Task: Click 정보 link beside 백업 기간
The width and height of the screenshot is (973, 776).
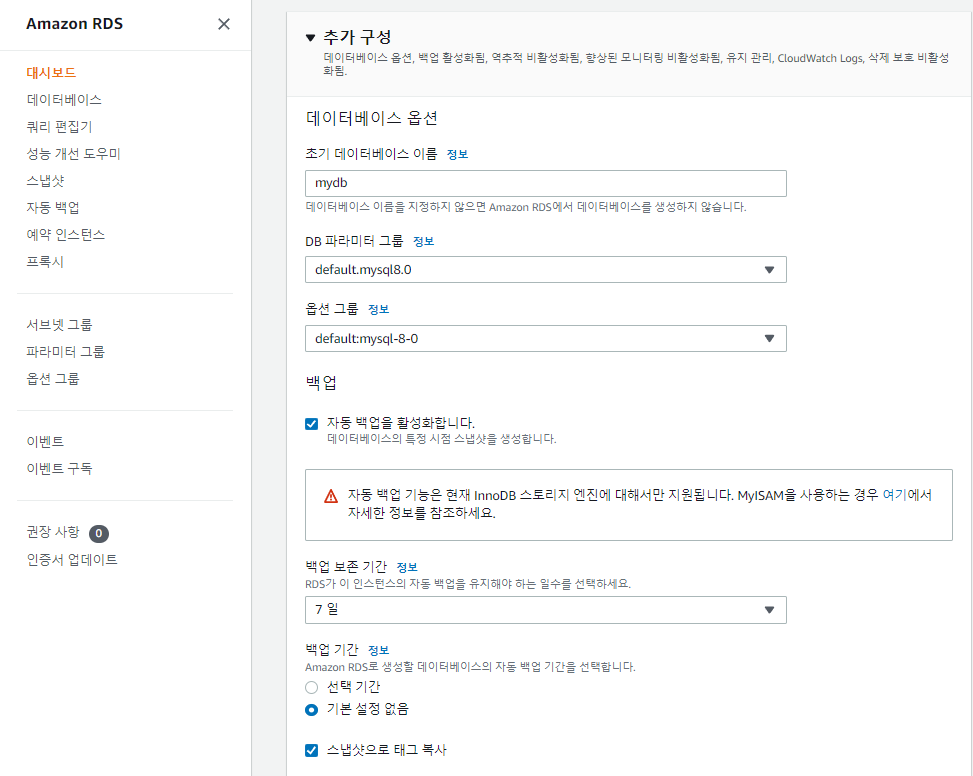Action: point(379,651)
